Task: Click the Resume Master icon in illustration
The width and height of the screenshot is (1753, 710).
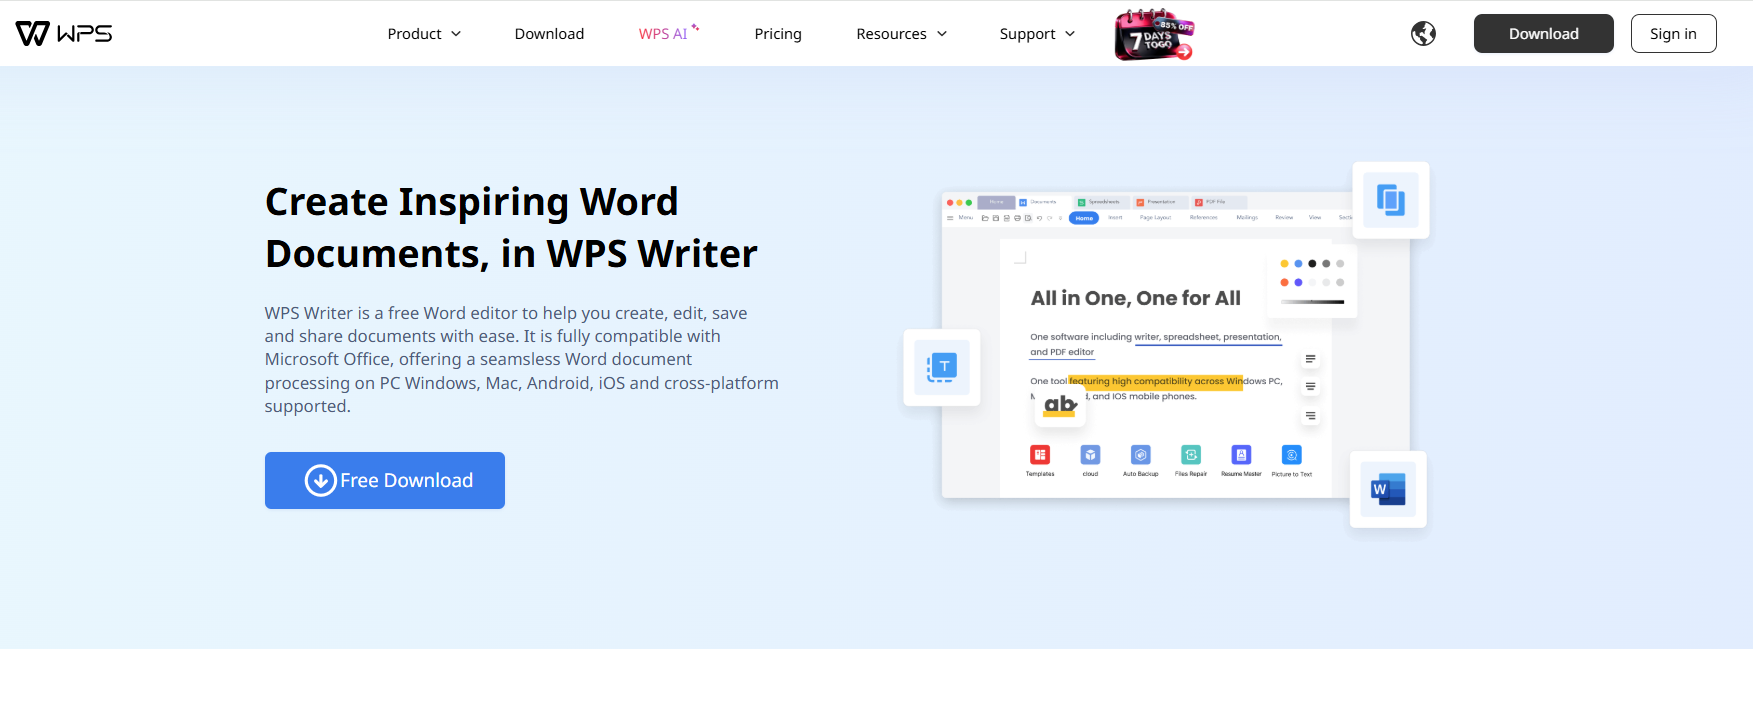Action: click(x=1241, y=455)
